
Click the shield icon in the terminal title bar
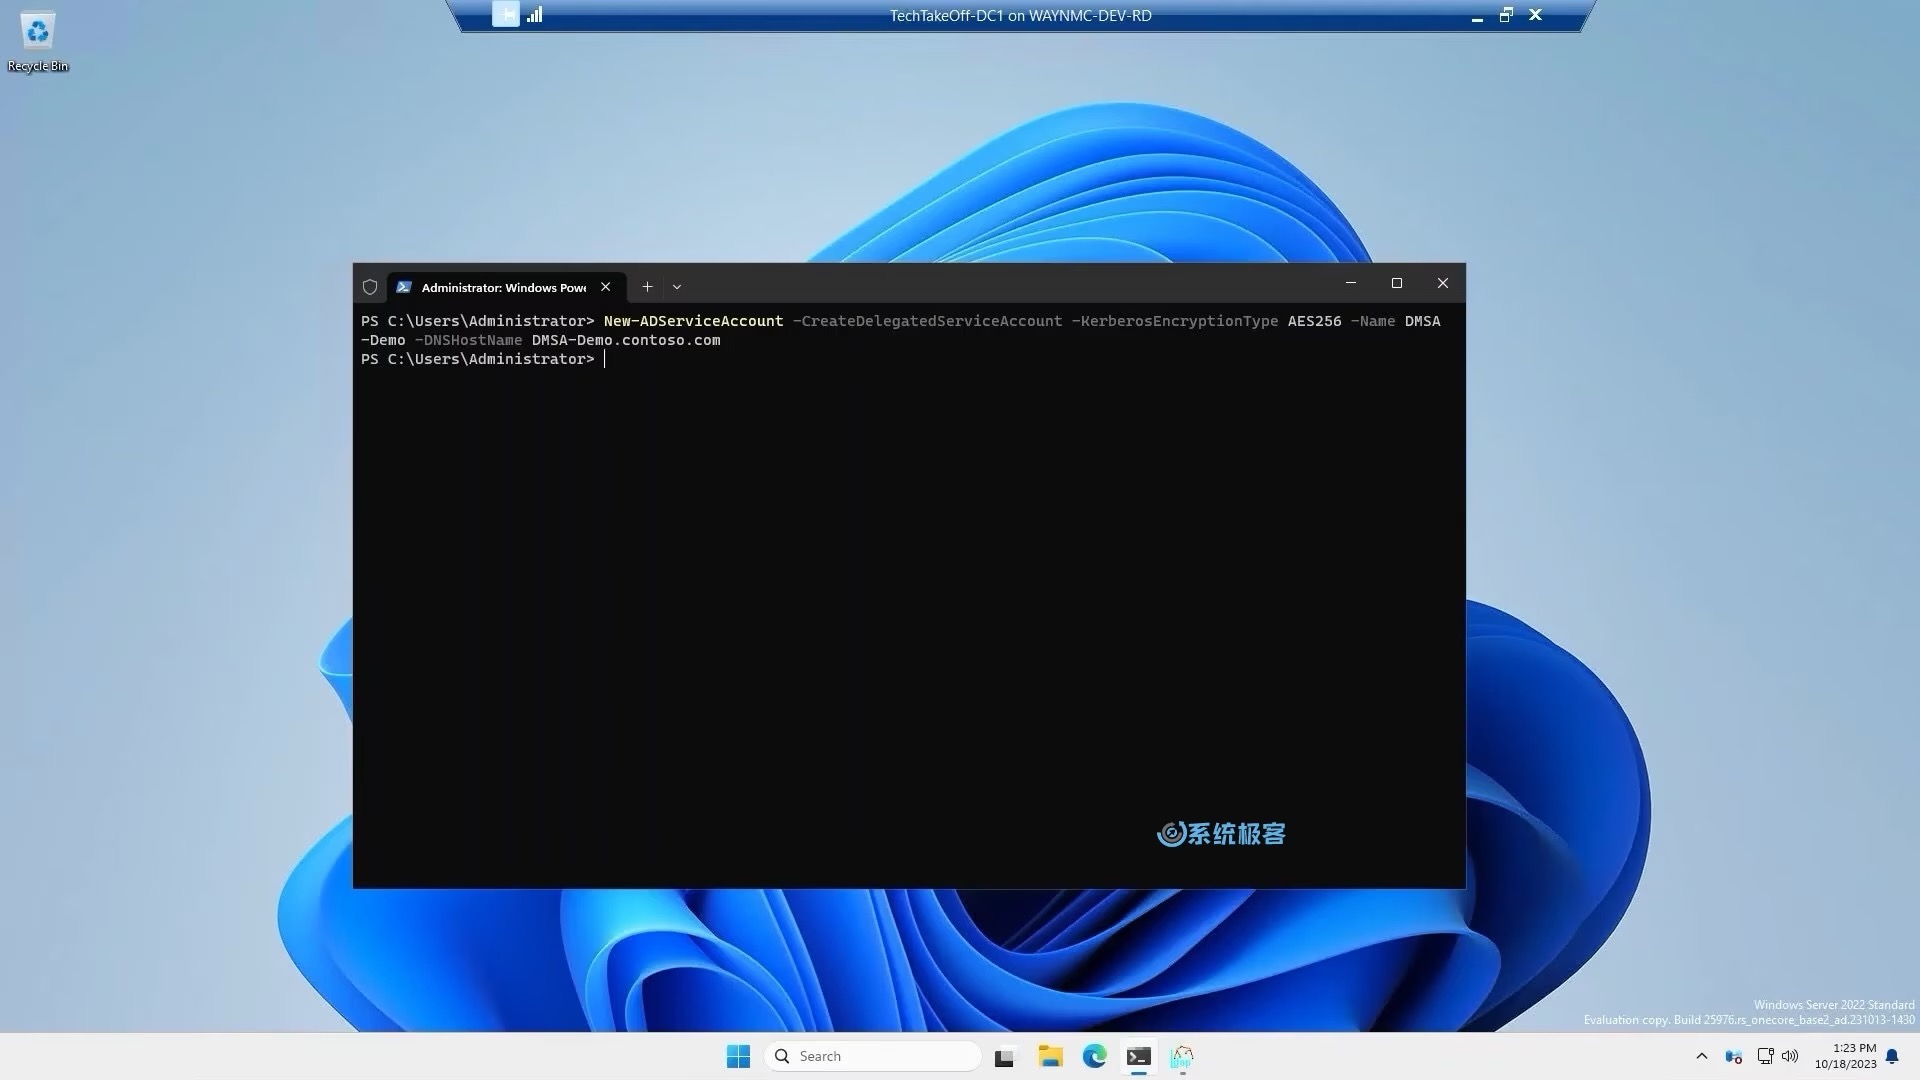[x=370, y=287]
